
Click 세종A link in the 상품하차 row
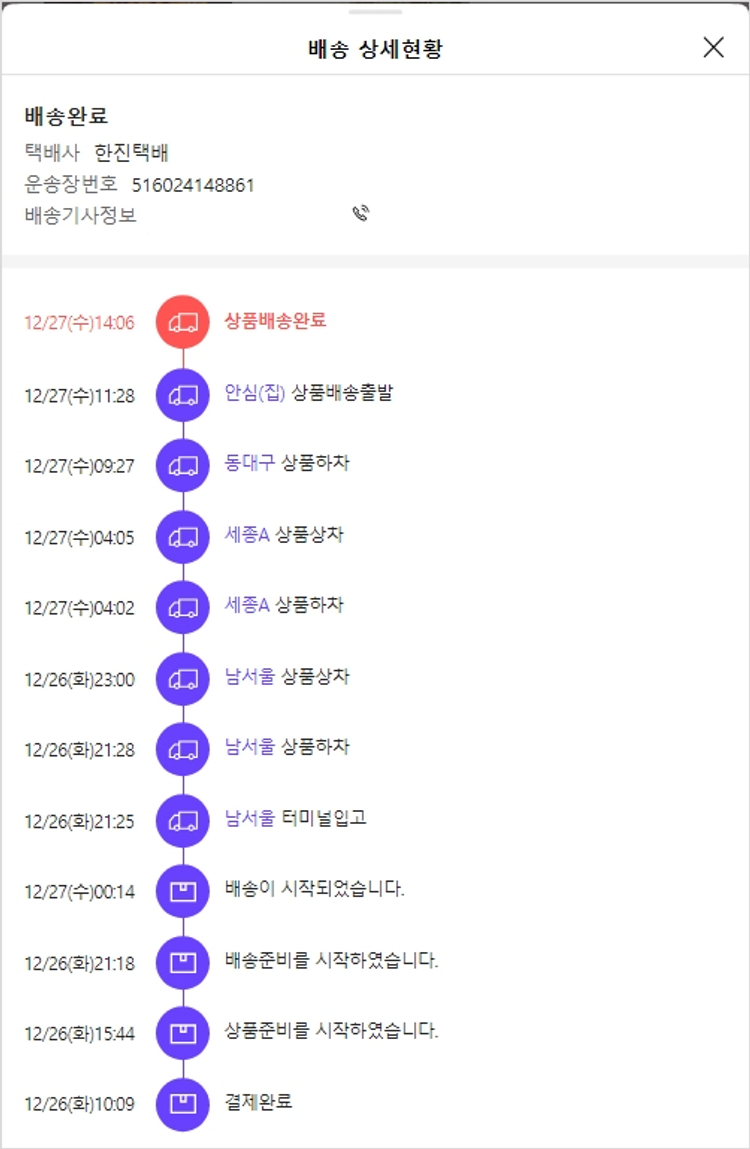pyautogui.click(x=247, y=605)
